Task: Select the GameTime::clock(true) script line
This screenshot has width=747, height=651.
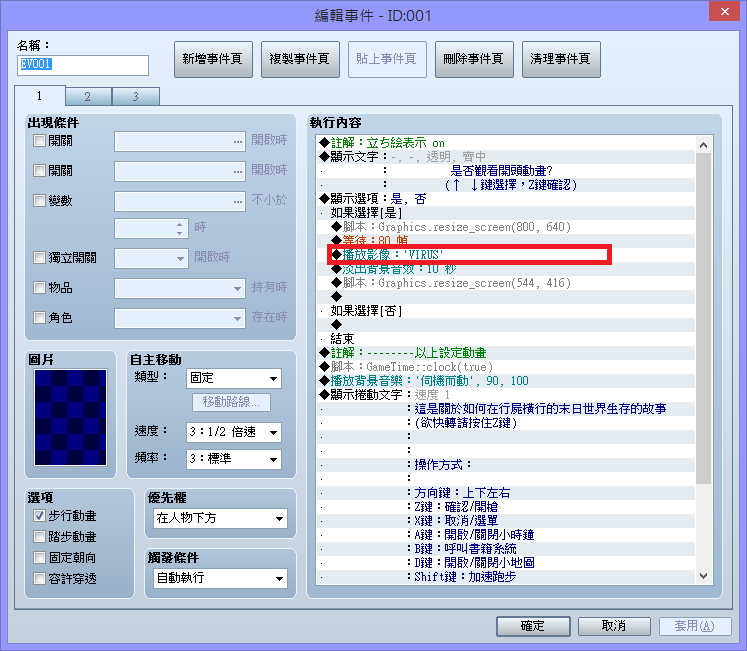Action: pos(505,367)
